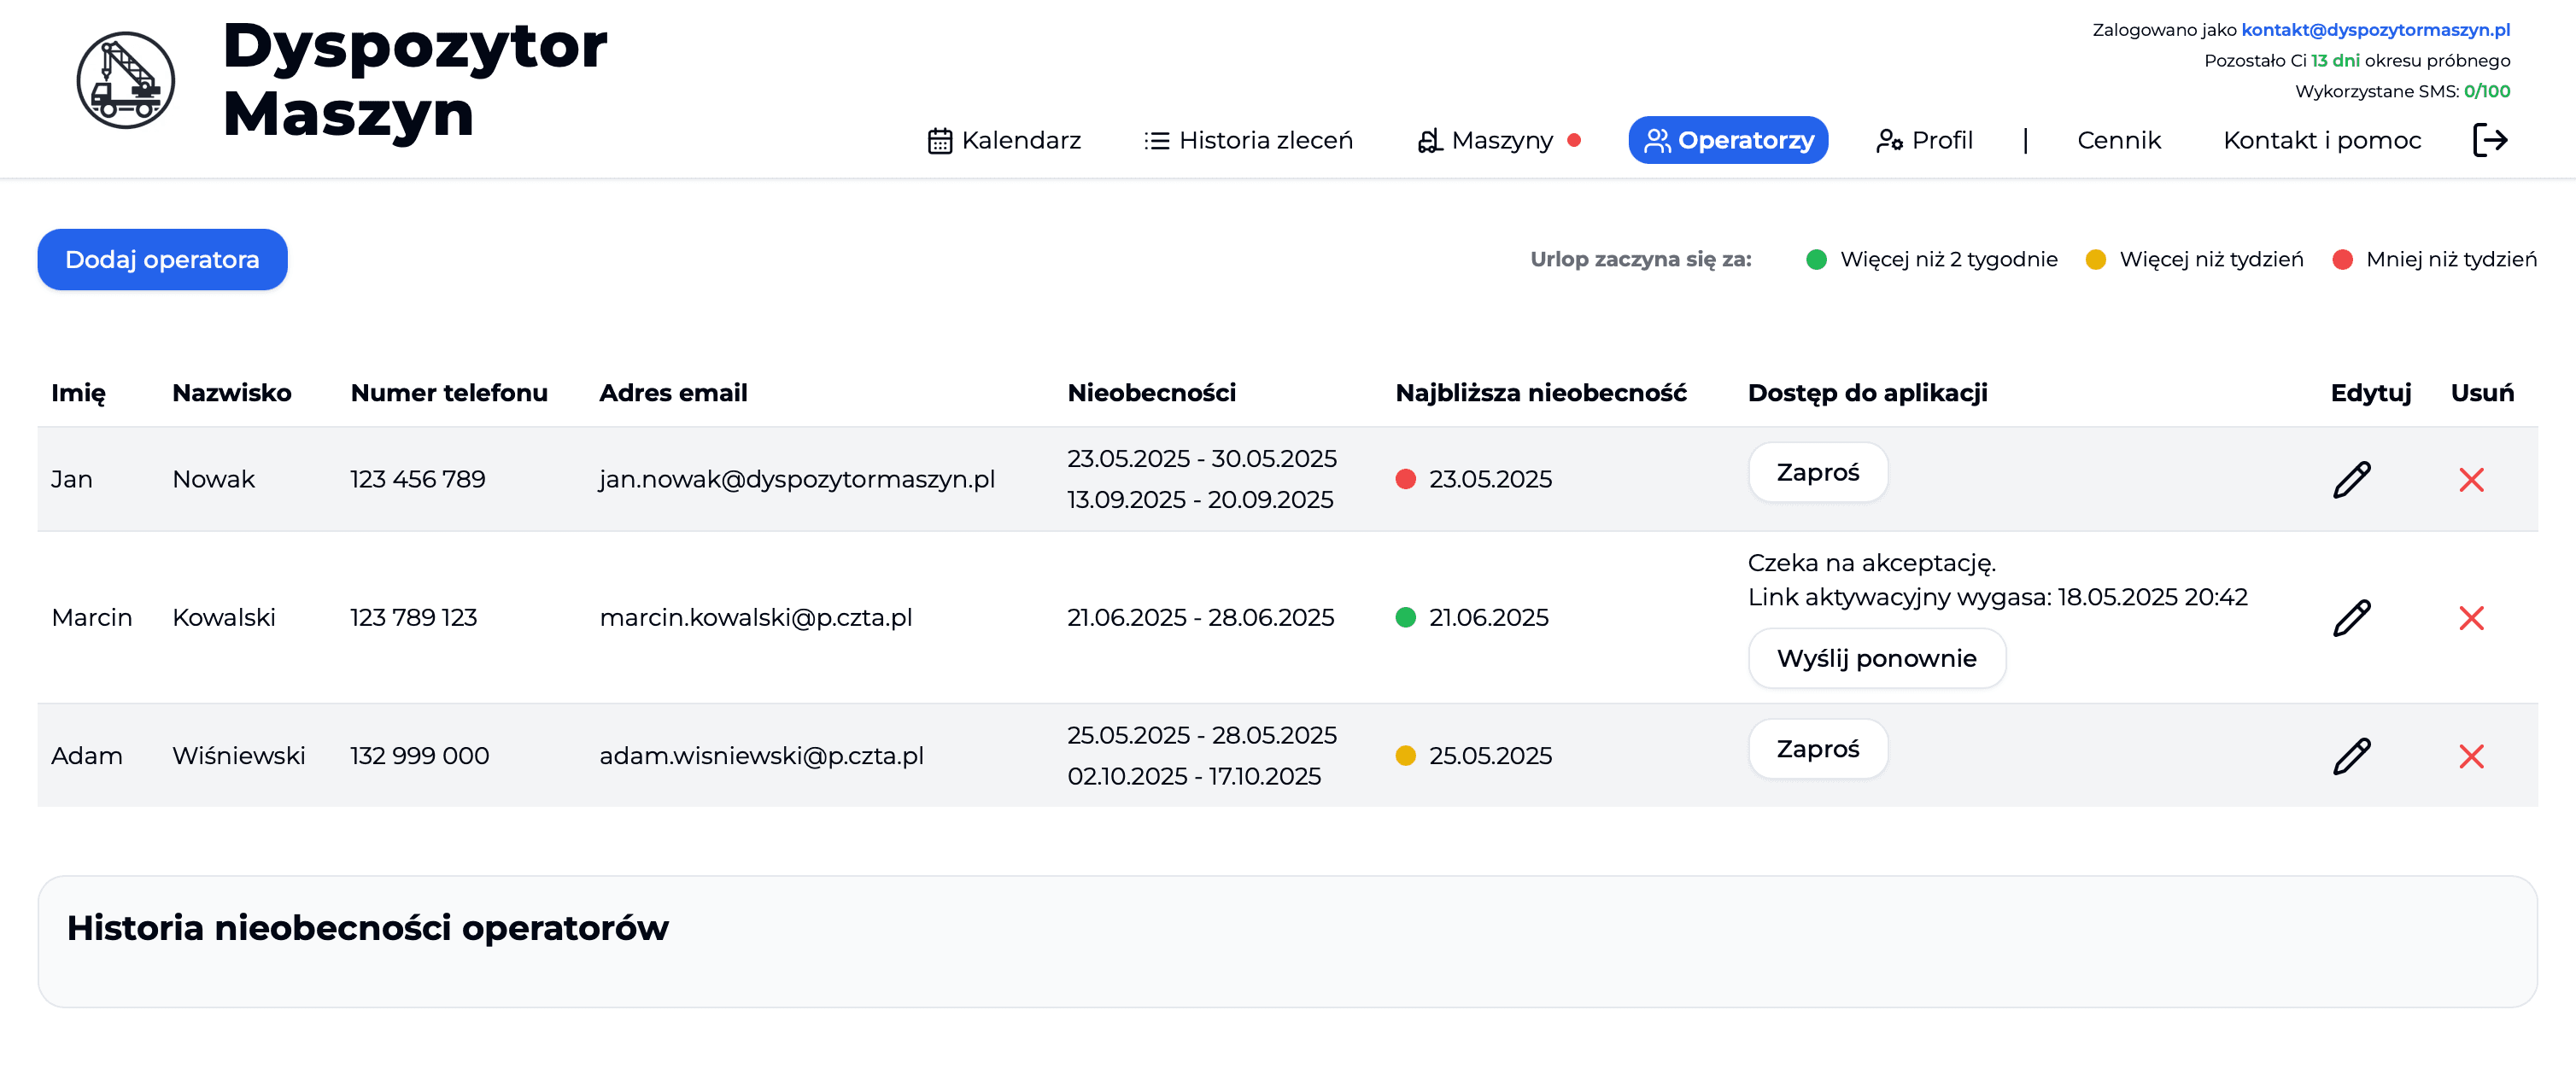Click the Dodaj operatora button
2576x1086 pixels.
coord(162,260)
